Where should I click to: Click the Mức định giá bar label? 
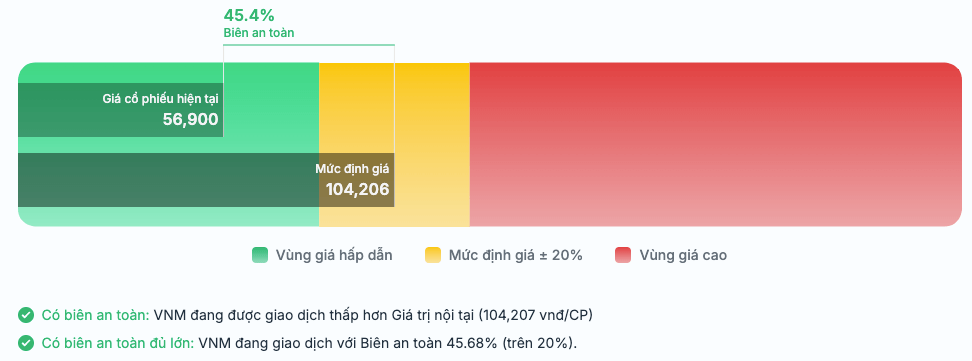pos(352,169)
